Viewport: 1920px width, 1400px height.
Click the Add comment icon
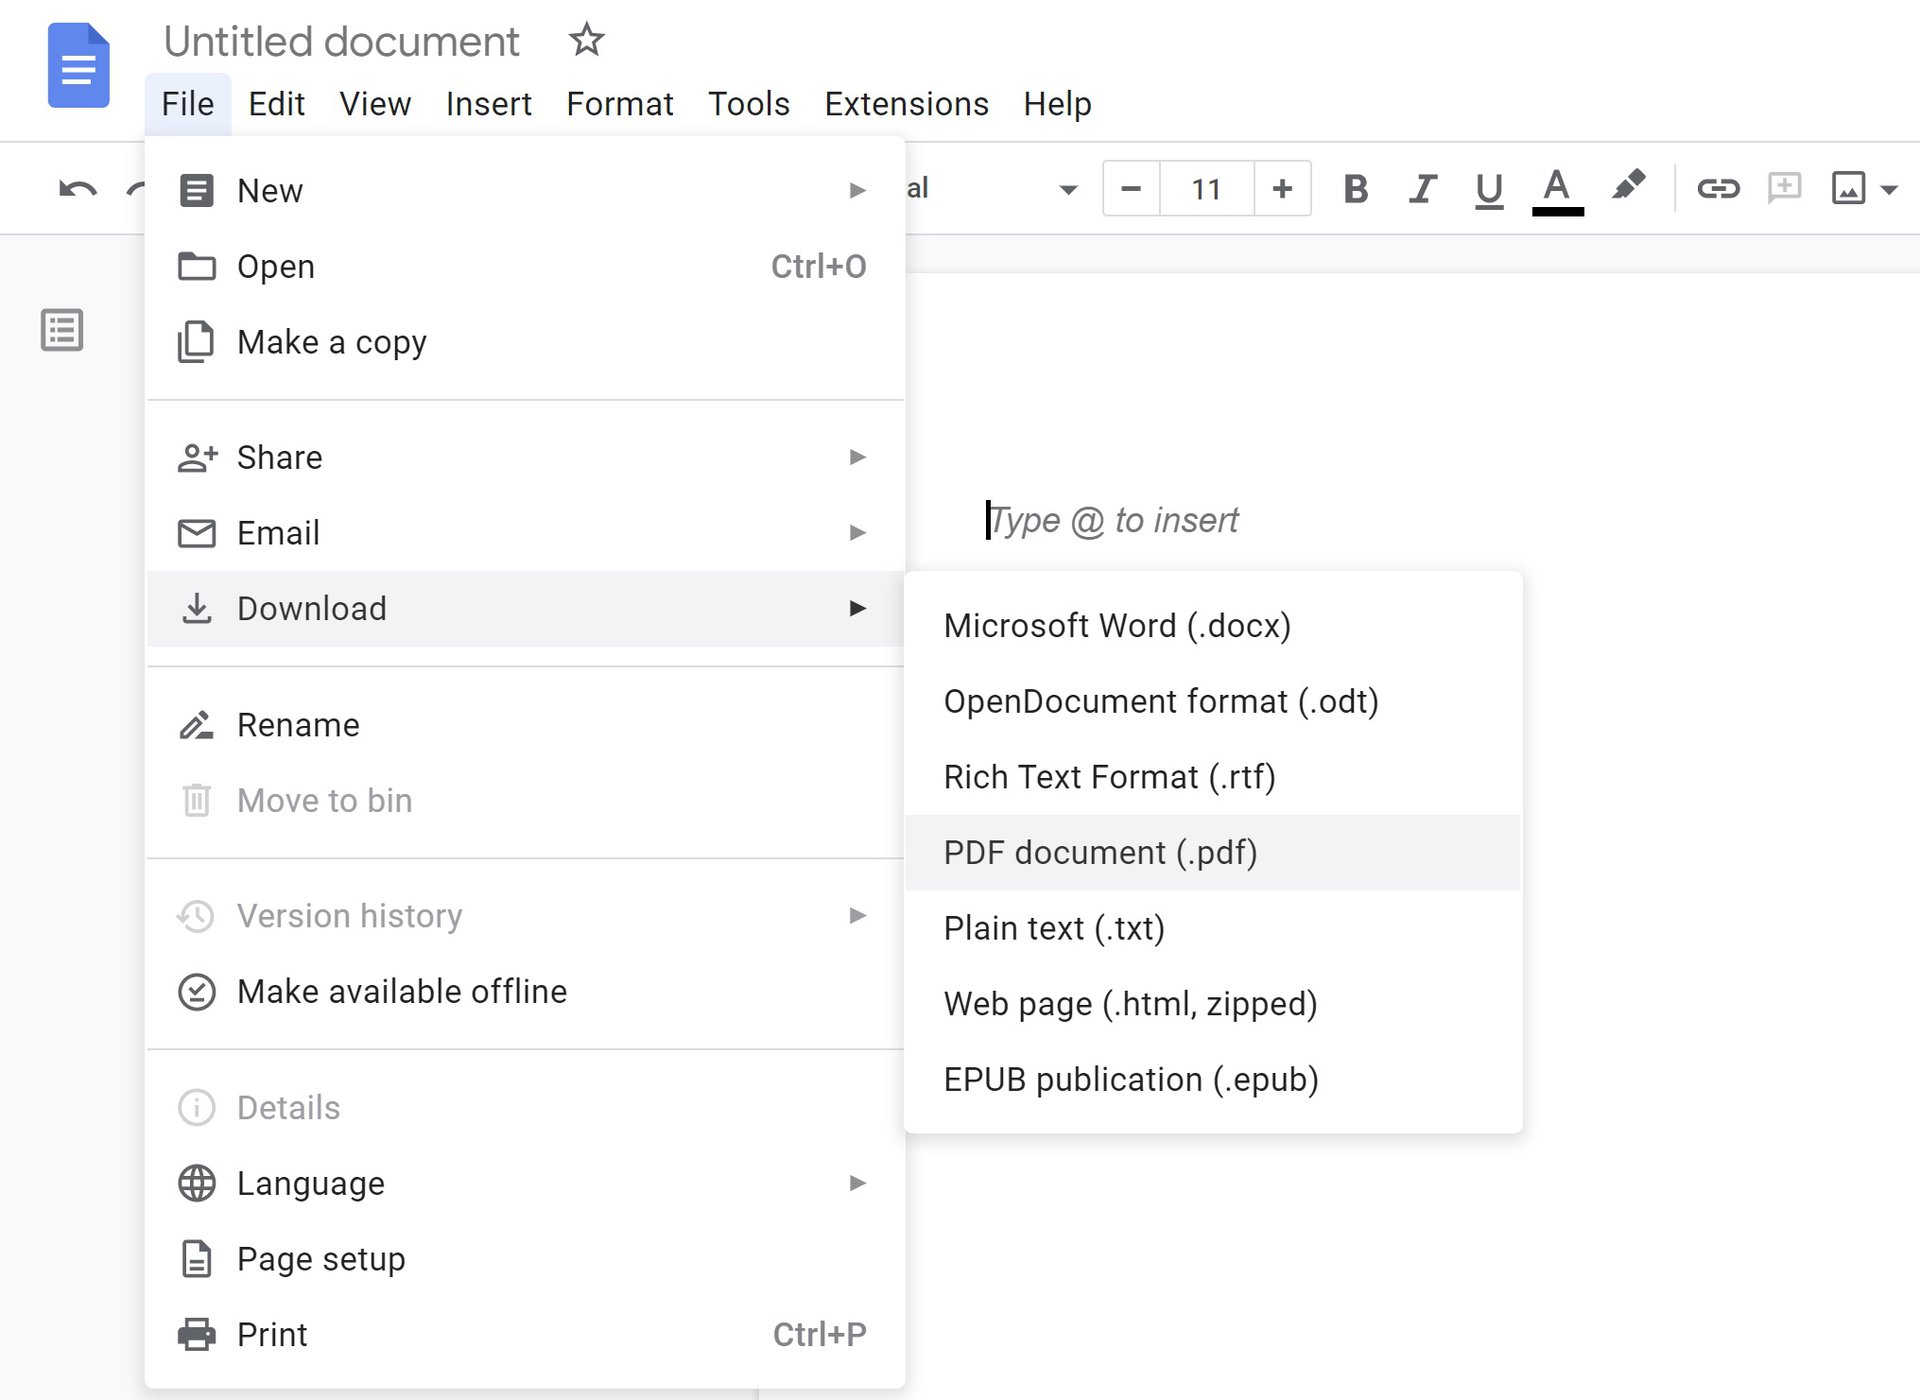click(1784, 188)
